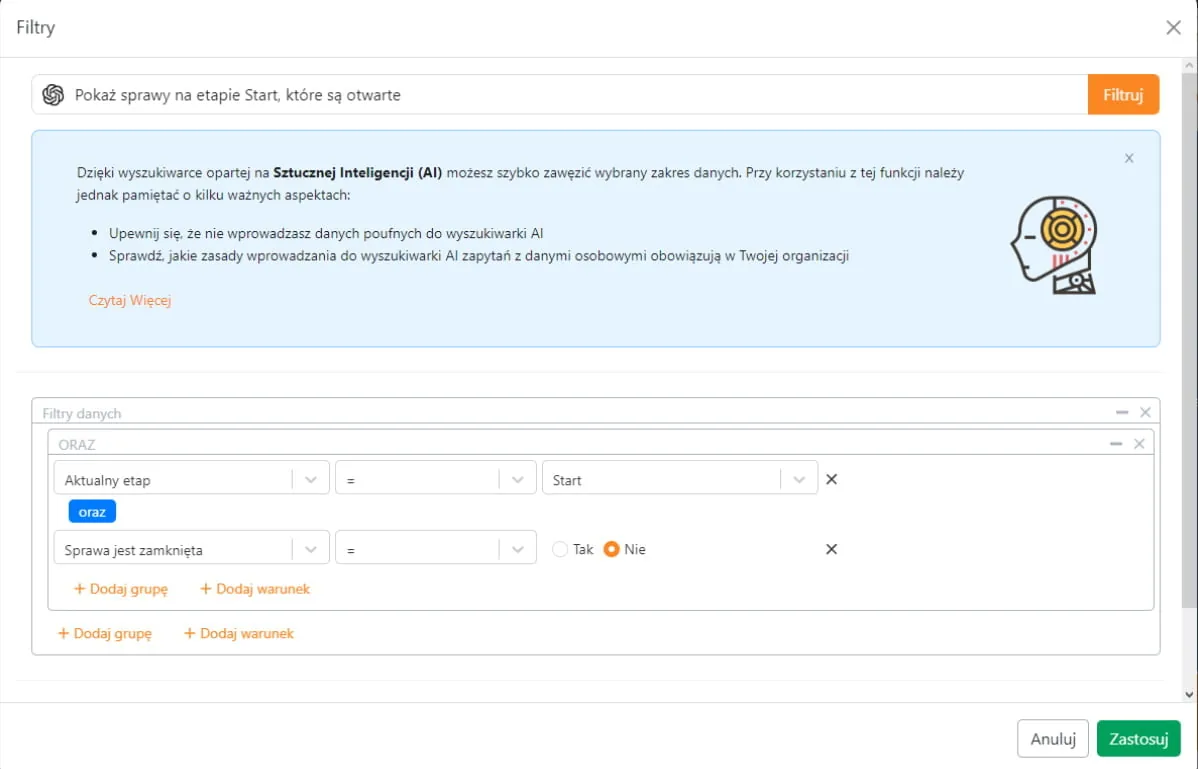Click the Anuluj button

1053,738
